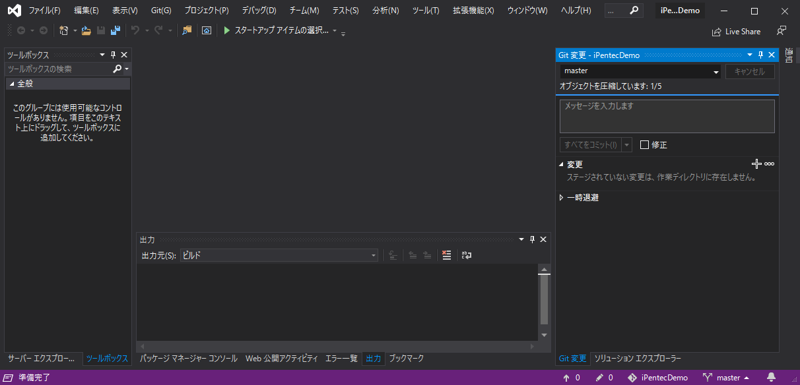The width and height of the screenshot is (800, 385).
Task: Click Clear All in Output toolbar
Action: tap(446, 255)
